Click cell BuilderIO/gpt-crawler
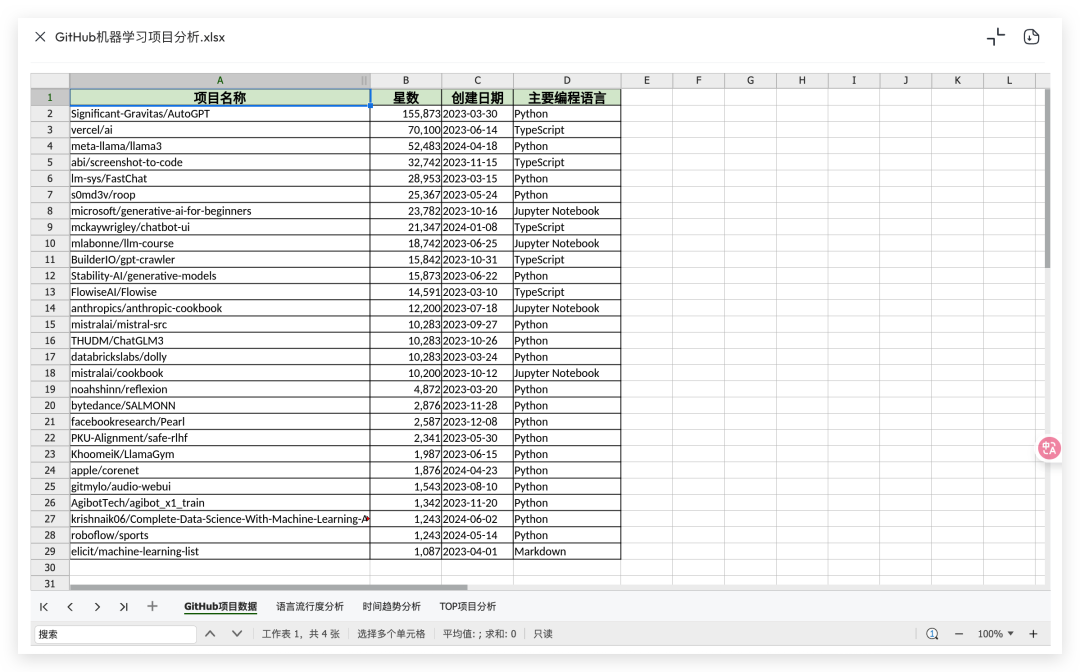The width and height of the screenshot is (1080, 672). (x=220, y=260)
